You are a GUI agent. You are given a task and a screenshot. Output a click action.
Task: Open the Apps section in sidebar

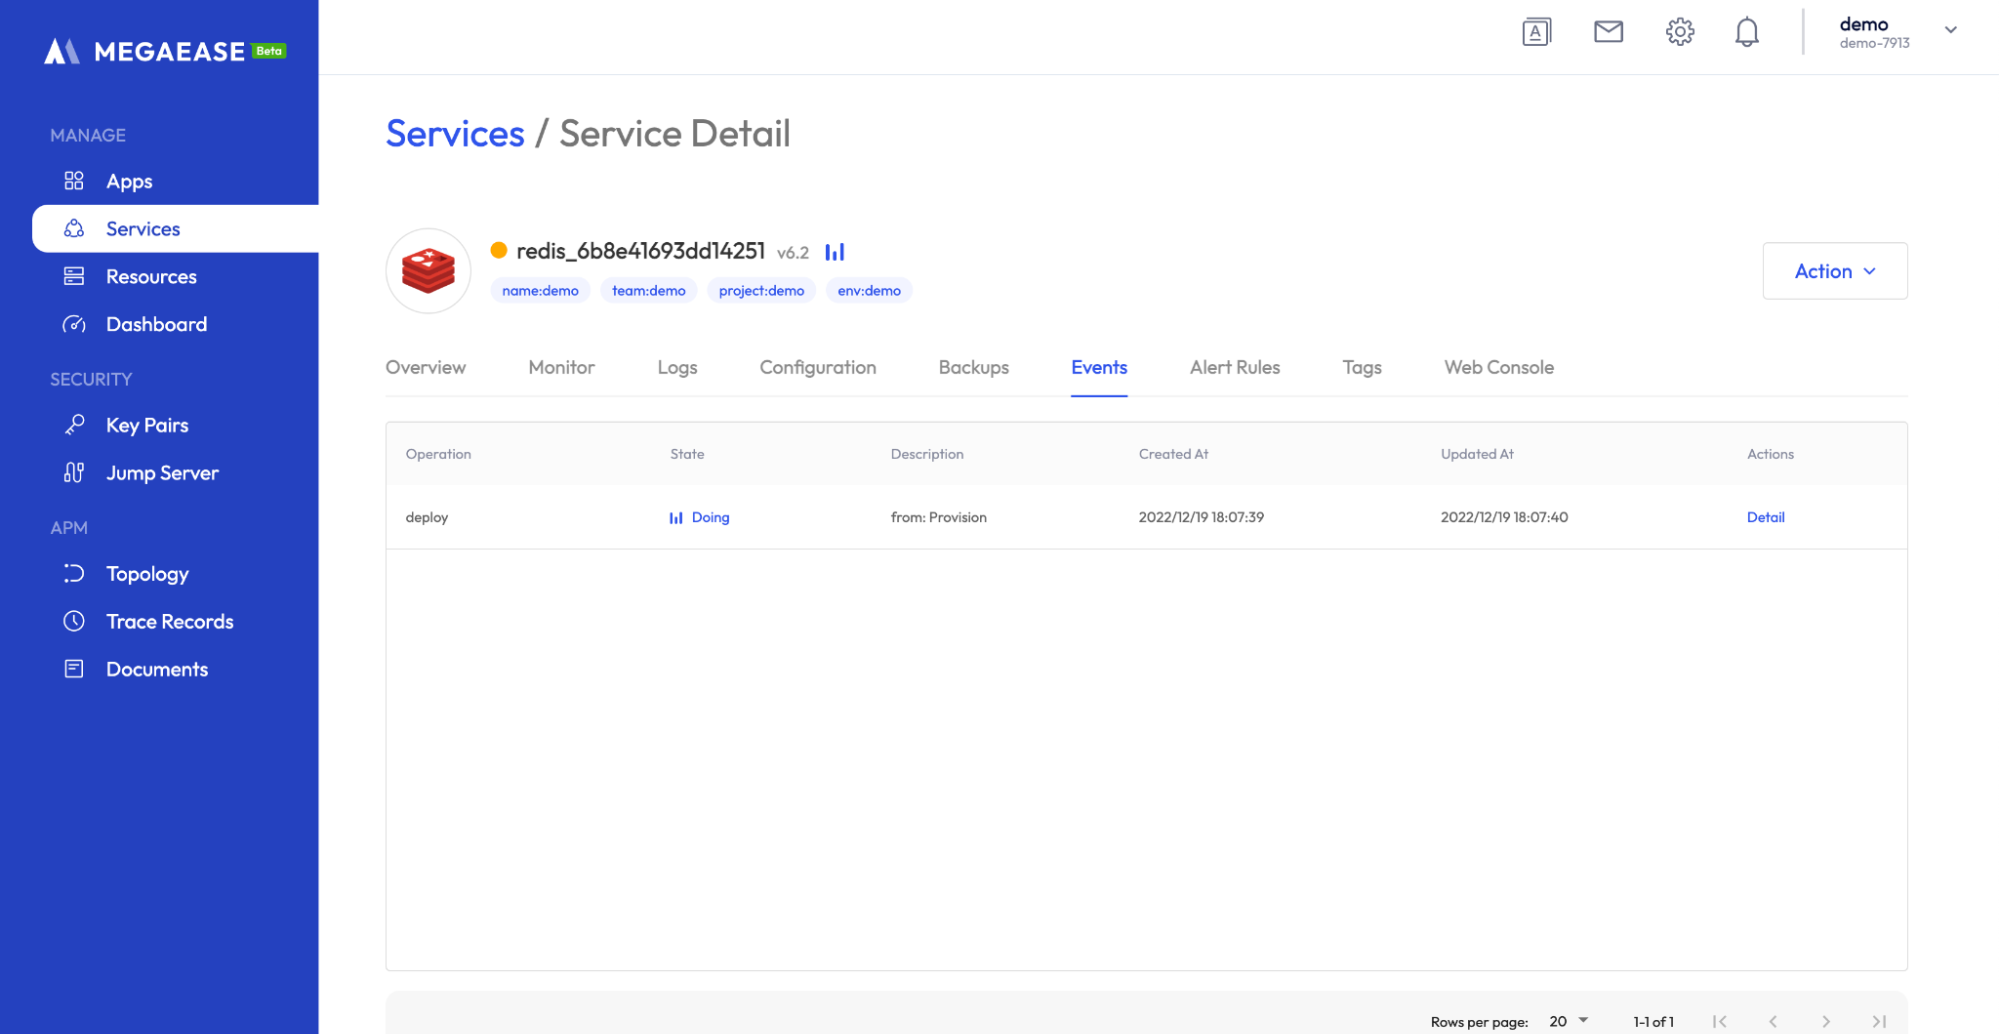(129, 181)
